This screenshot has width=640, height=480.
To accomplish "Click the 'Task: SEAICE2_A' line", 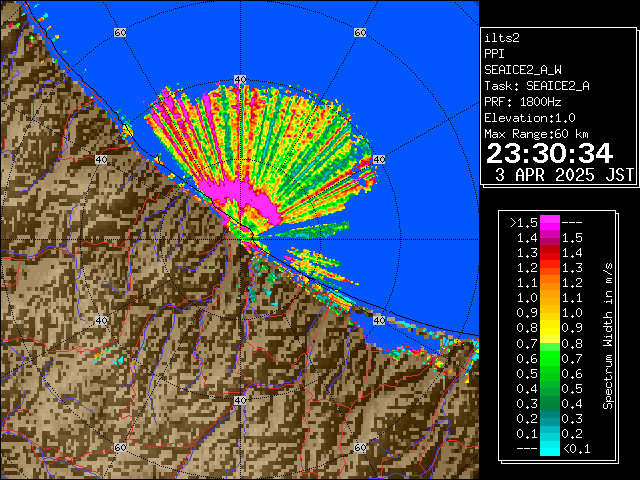I will (537, 86).
